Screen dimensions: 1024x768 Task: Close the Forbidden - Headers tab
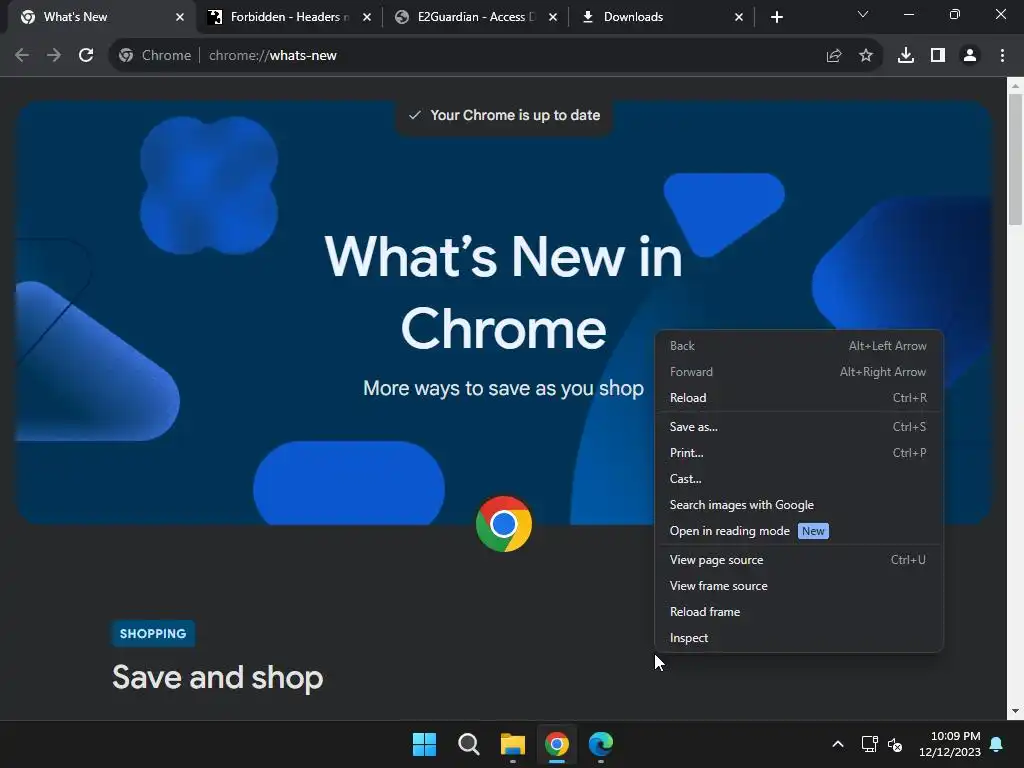coord(367,17)
